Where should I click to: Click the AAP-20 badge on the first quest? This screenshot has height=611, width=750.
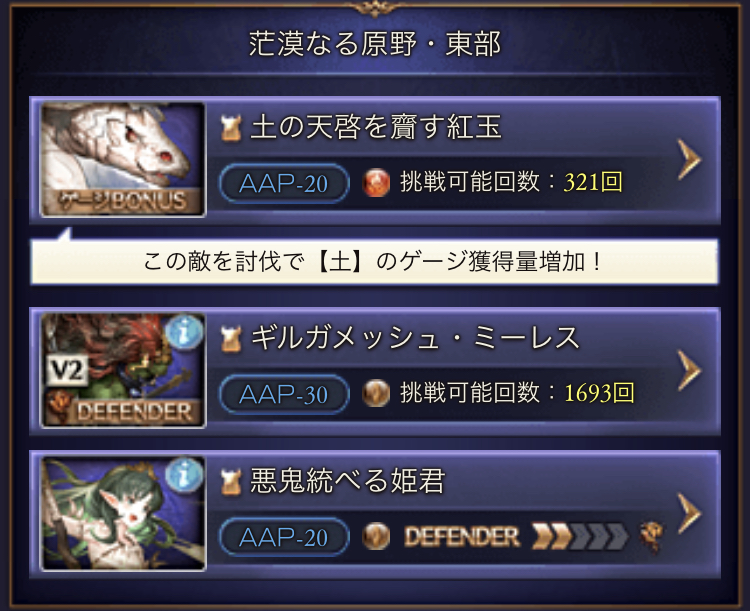click(x=284, y=184)
